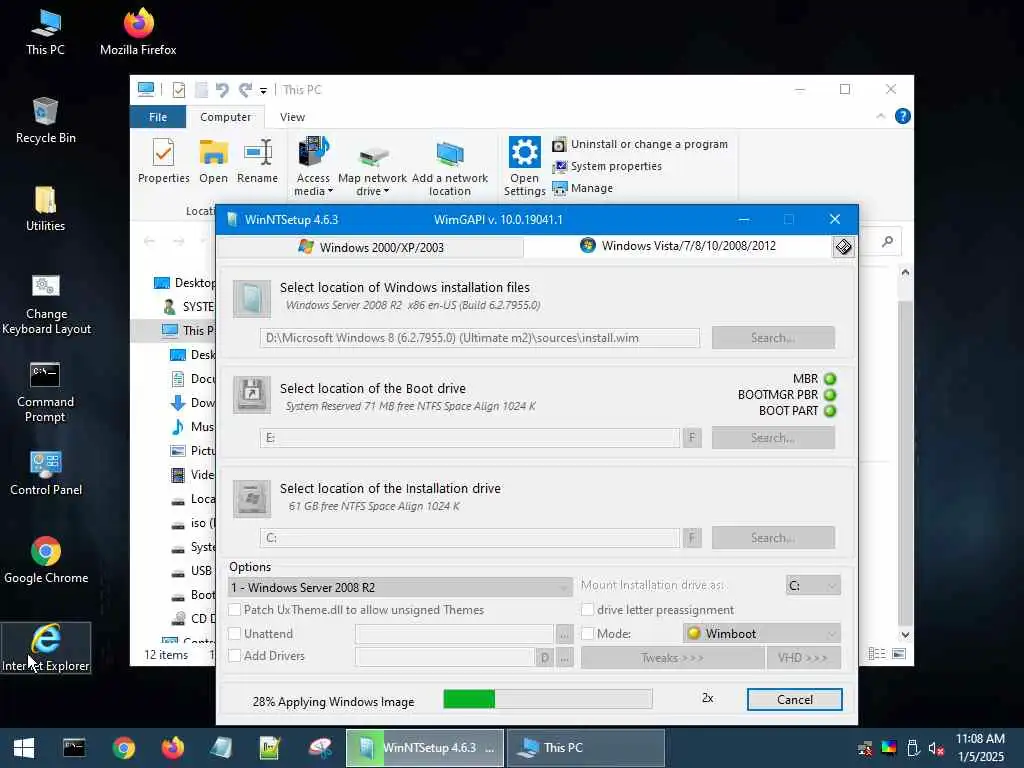This screenshot has height=768, width=1024.
Task: Click Explorer search magnifier icon
Action: [x=887, y=242]
